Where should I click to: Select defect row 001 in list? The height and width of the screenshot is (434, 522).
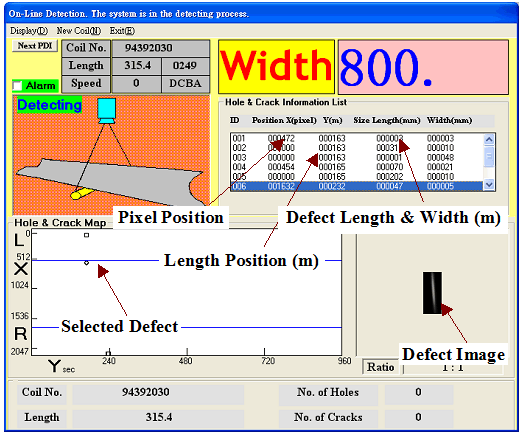tap(357, 138)
